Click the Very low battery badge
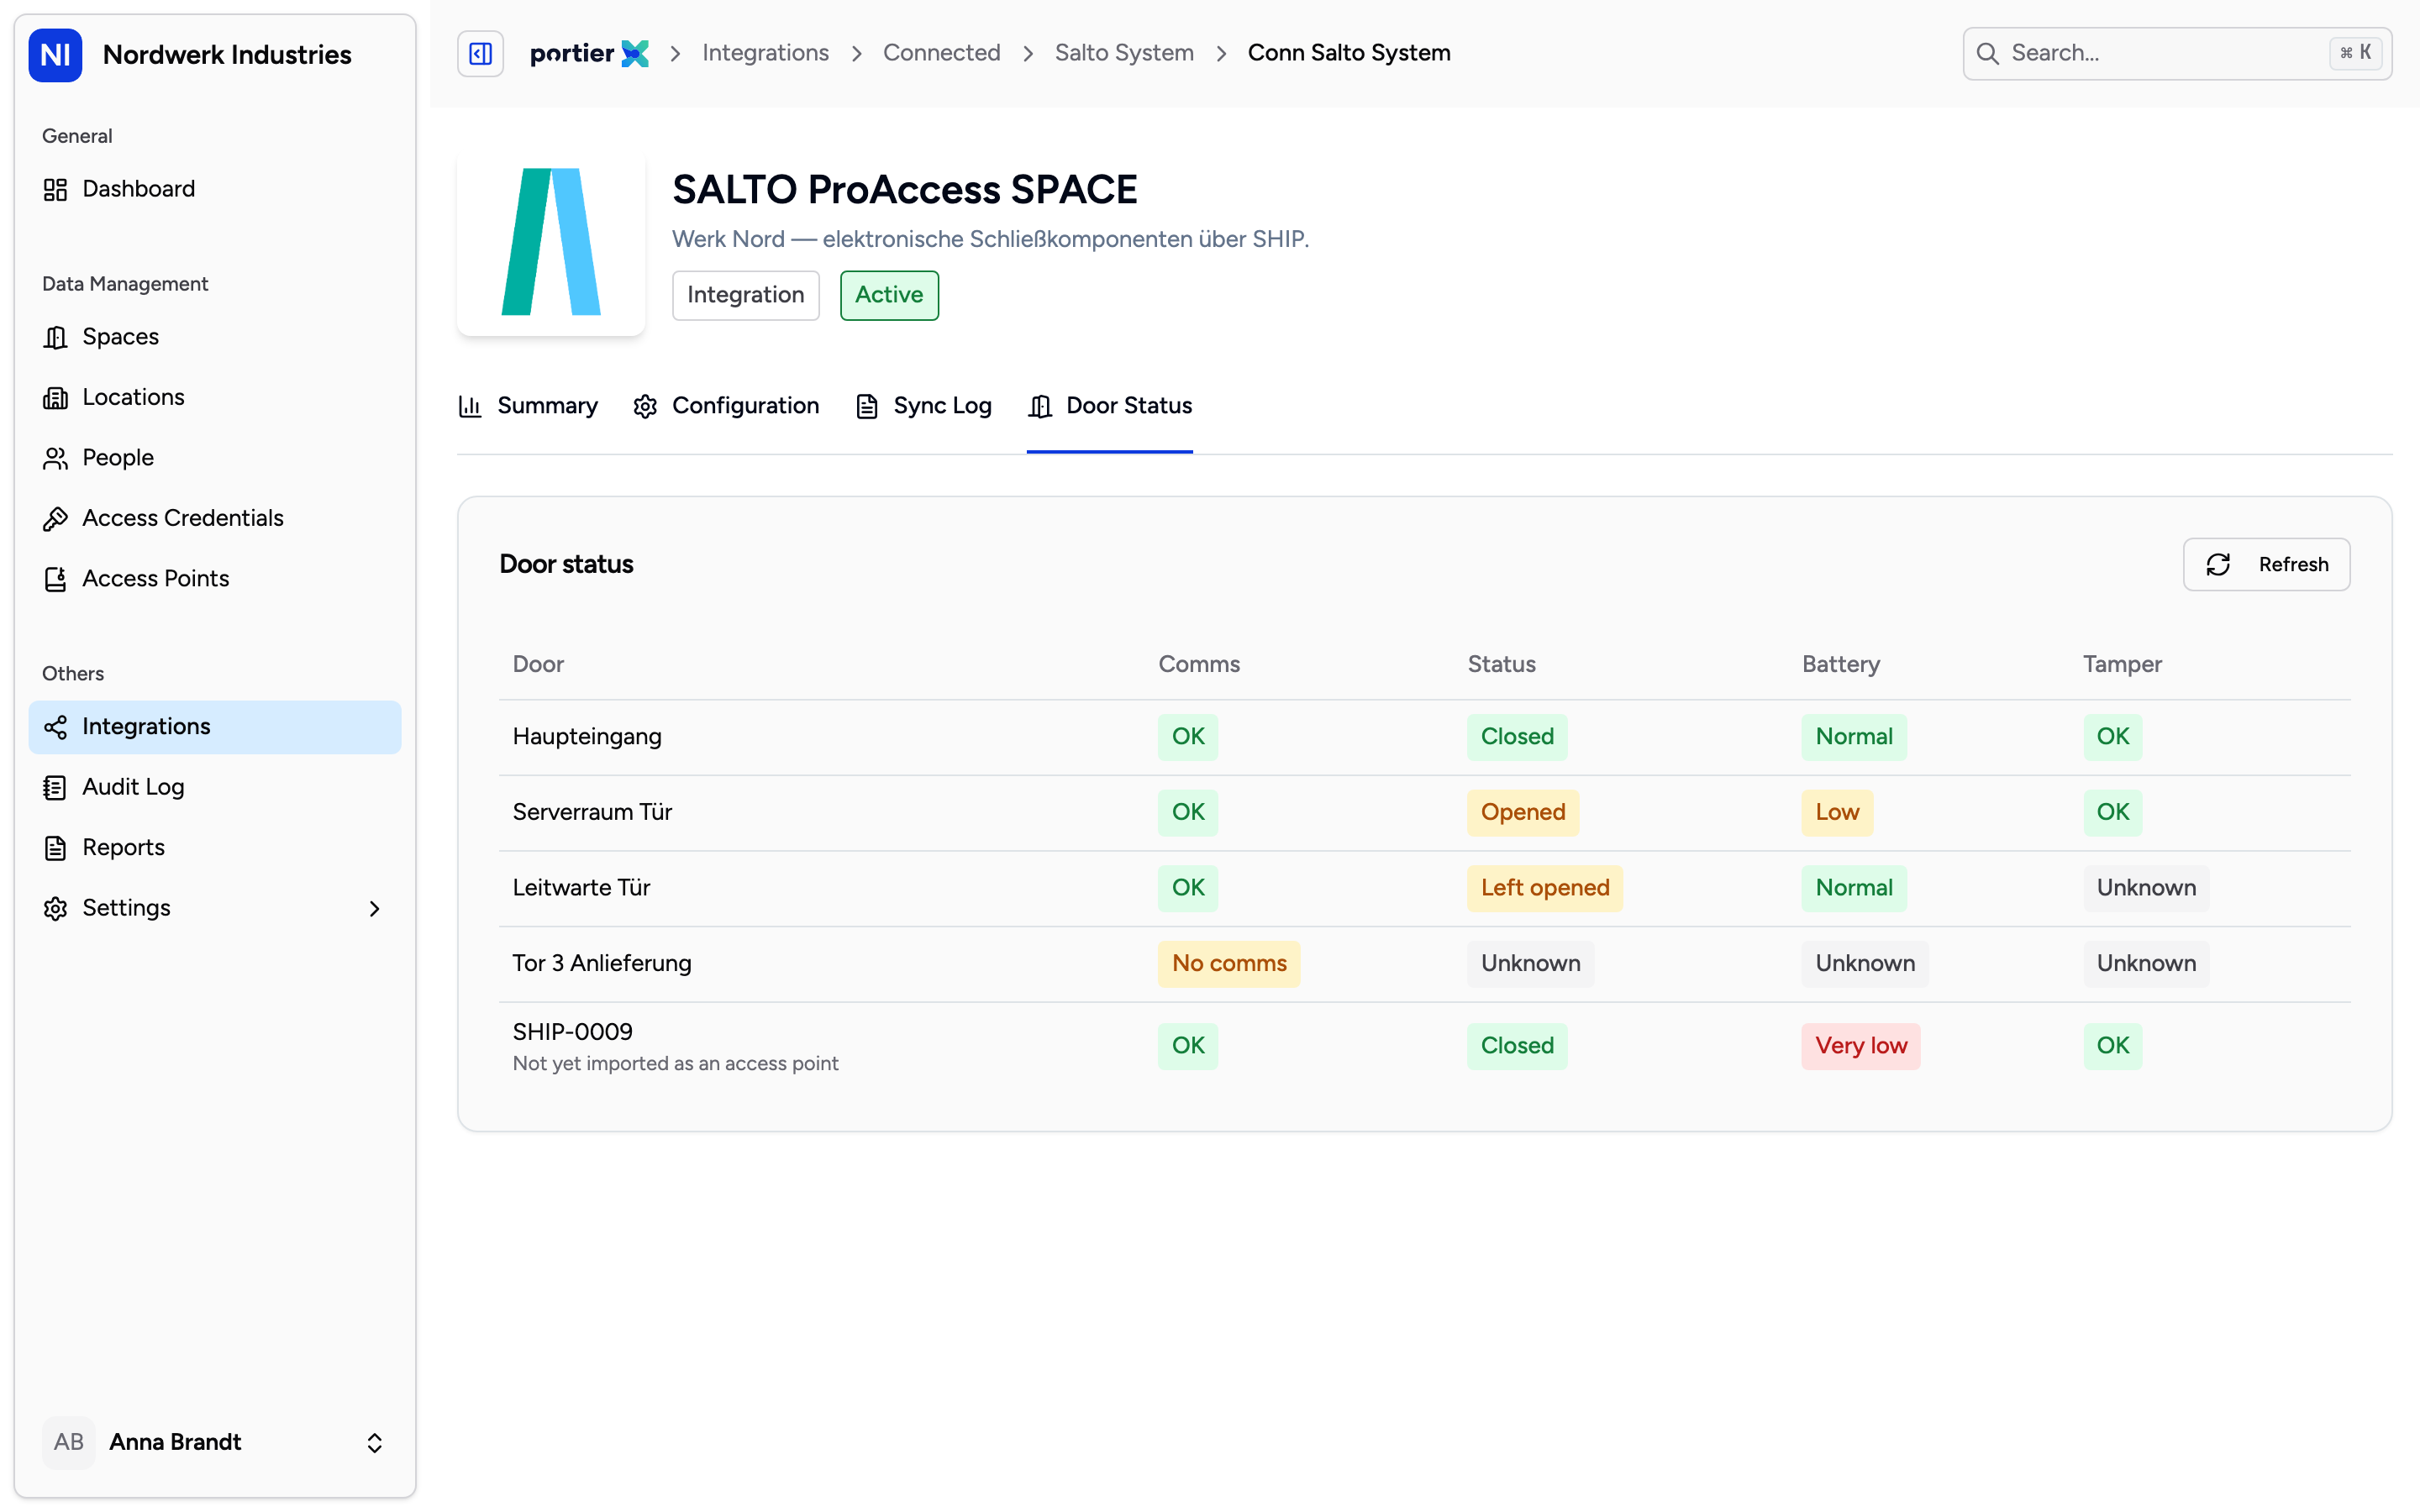Image resolution: width=2420 pixels, height=1512 pixels. coord(1861,1046)
